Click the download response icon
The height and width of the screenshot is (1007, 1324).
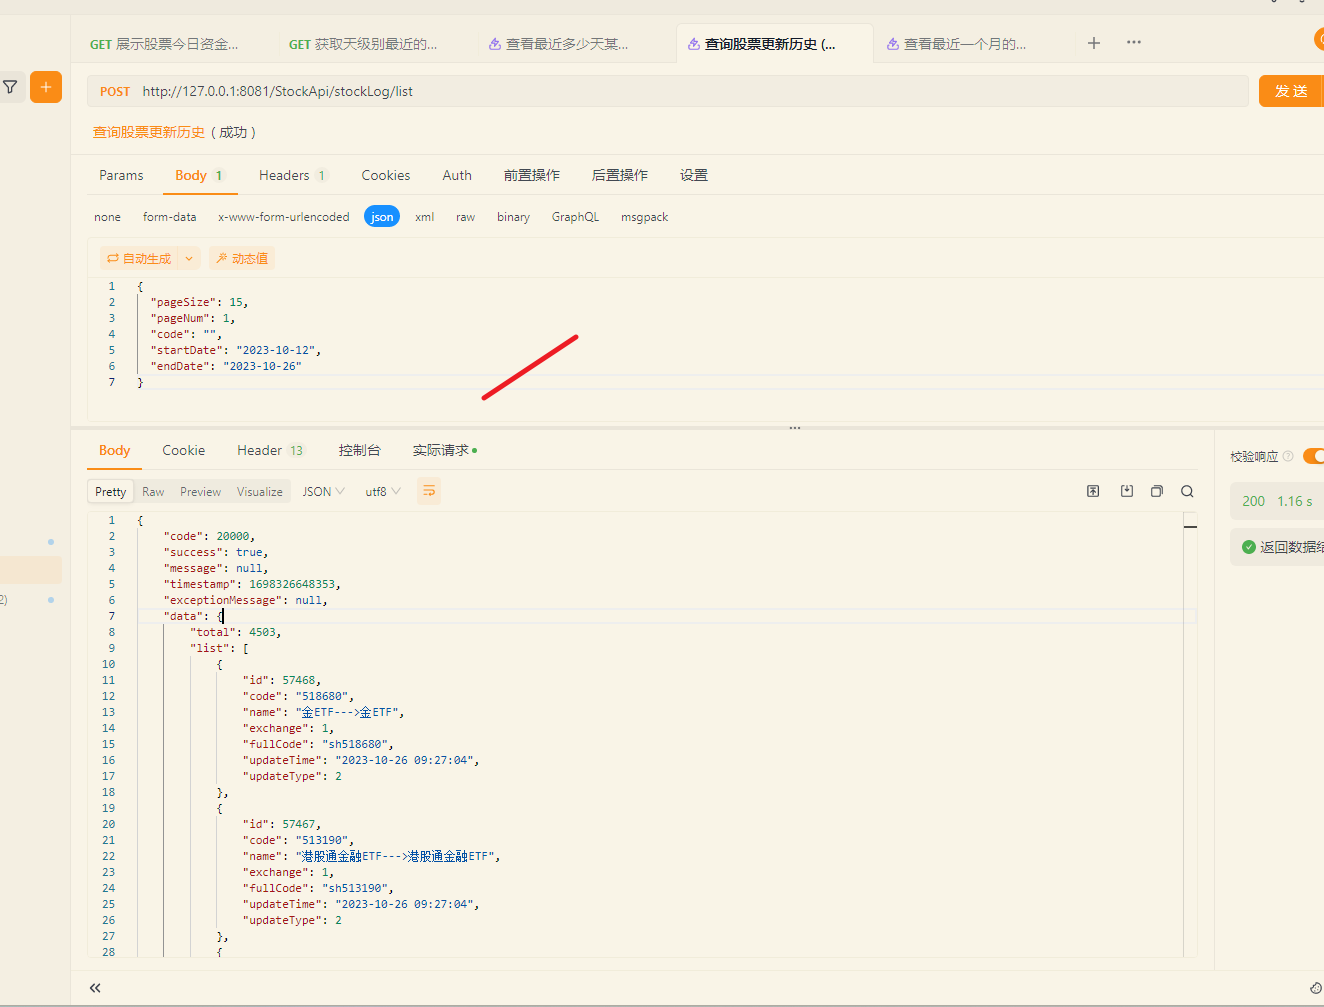1127,491
